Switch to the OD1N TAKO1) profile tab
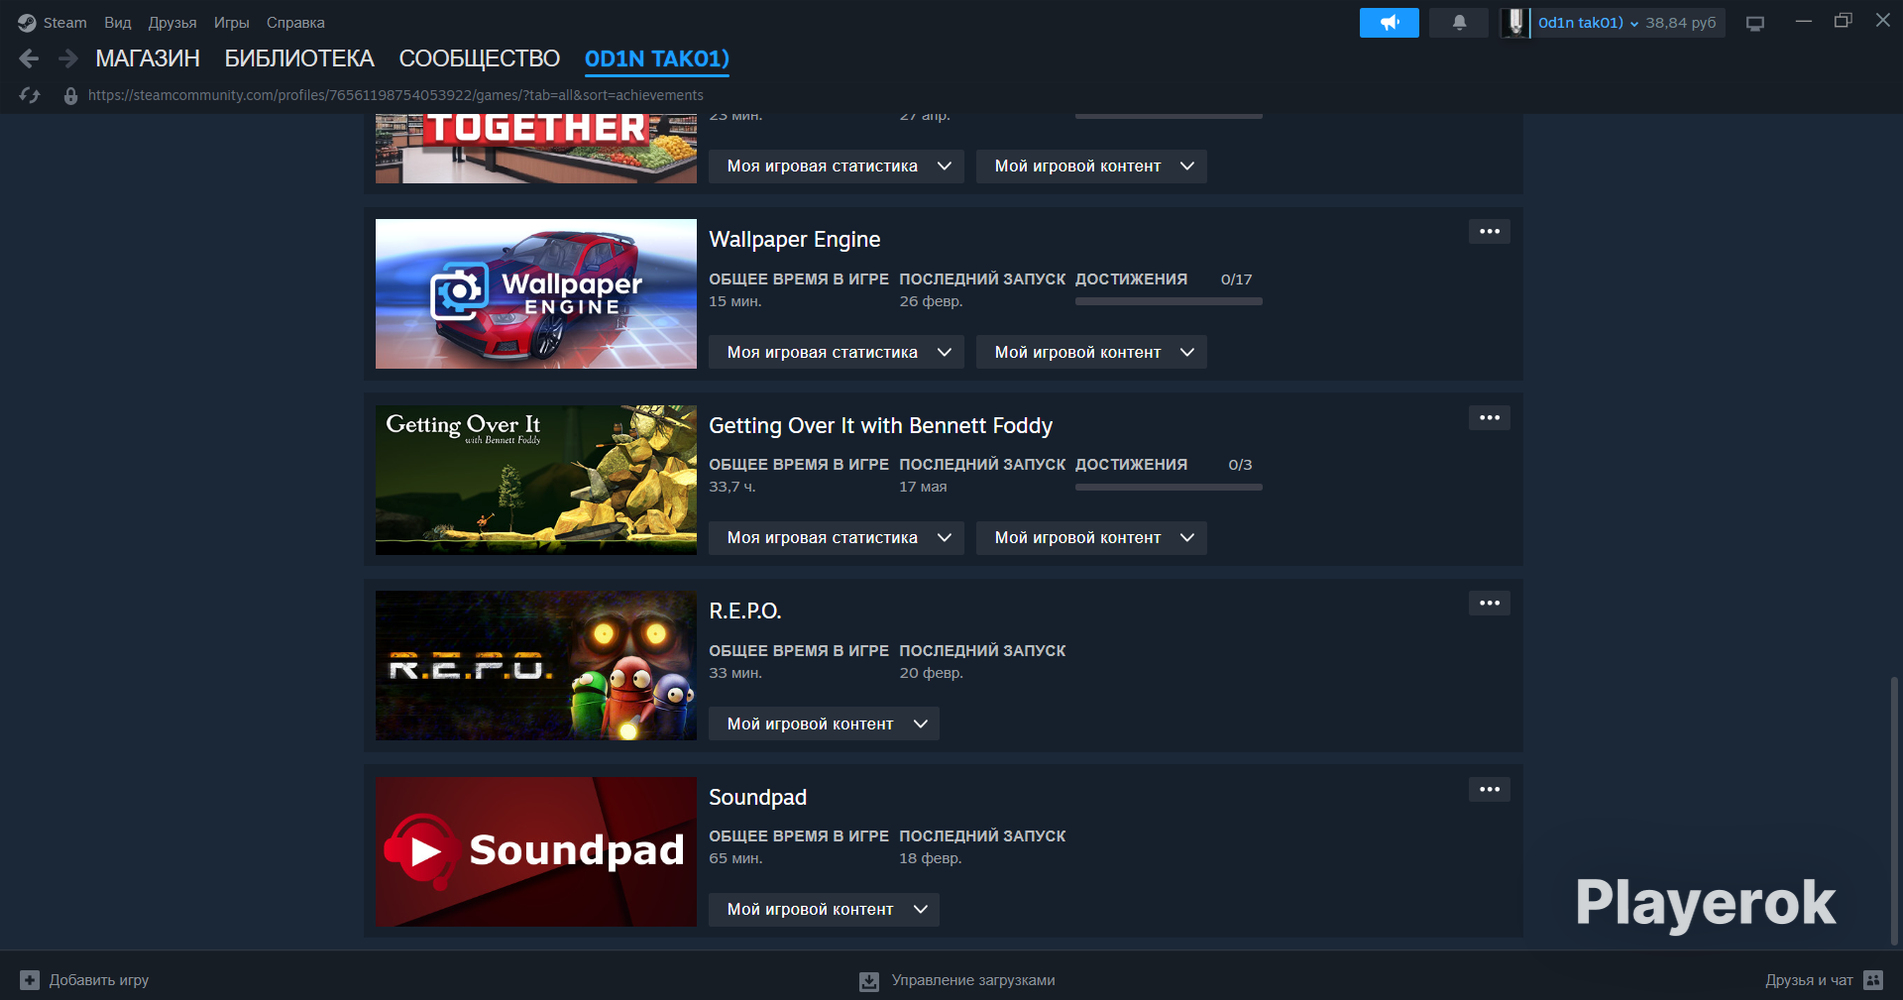This screenshot has height=1000, width=1903. 657,59
